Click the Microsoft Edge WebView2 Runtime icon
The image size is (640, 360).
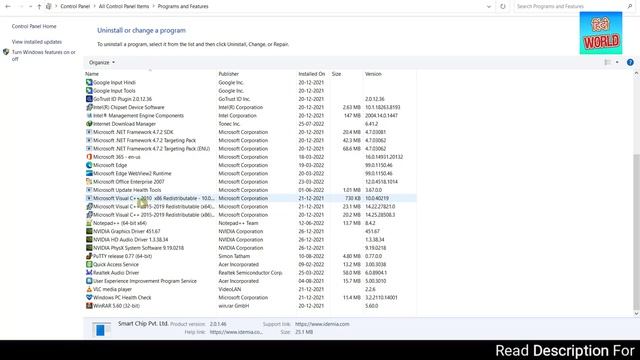pos(89,173)
